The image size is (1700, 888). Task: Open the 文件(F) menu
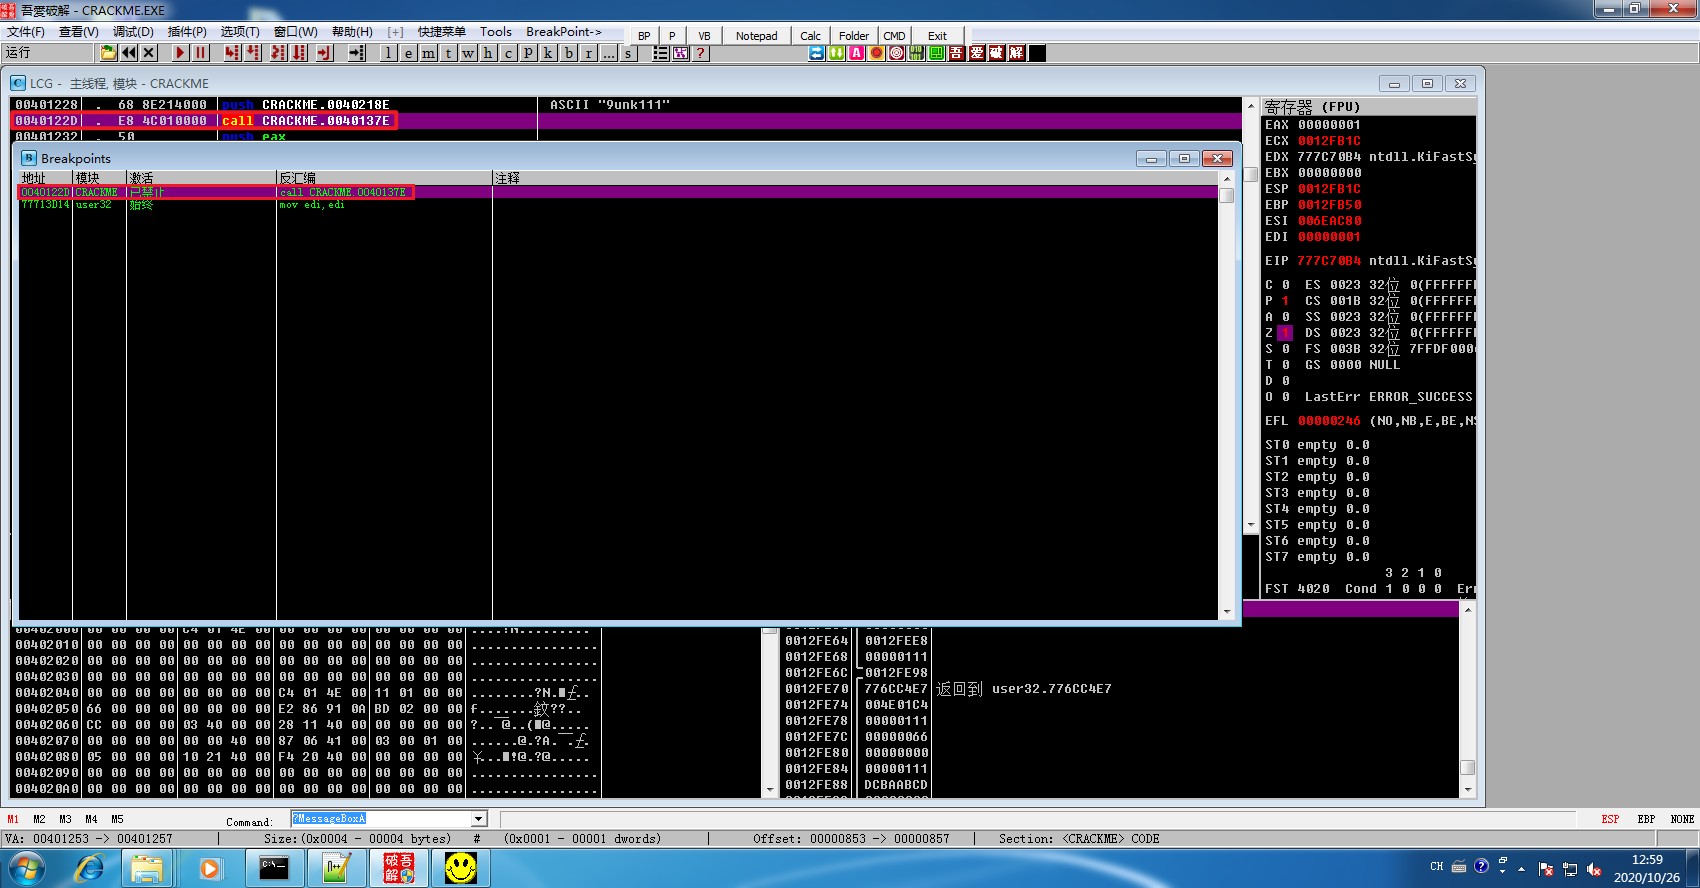pos(26,32)
